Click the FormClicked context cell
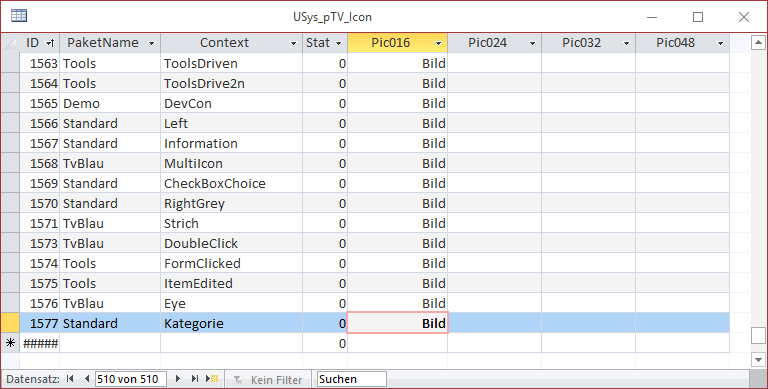 [231, 264]
